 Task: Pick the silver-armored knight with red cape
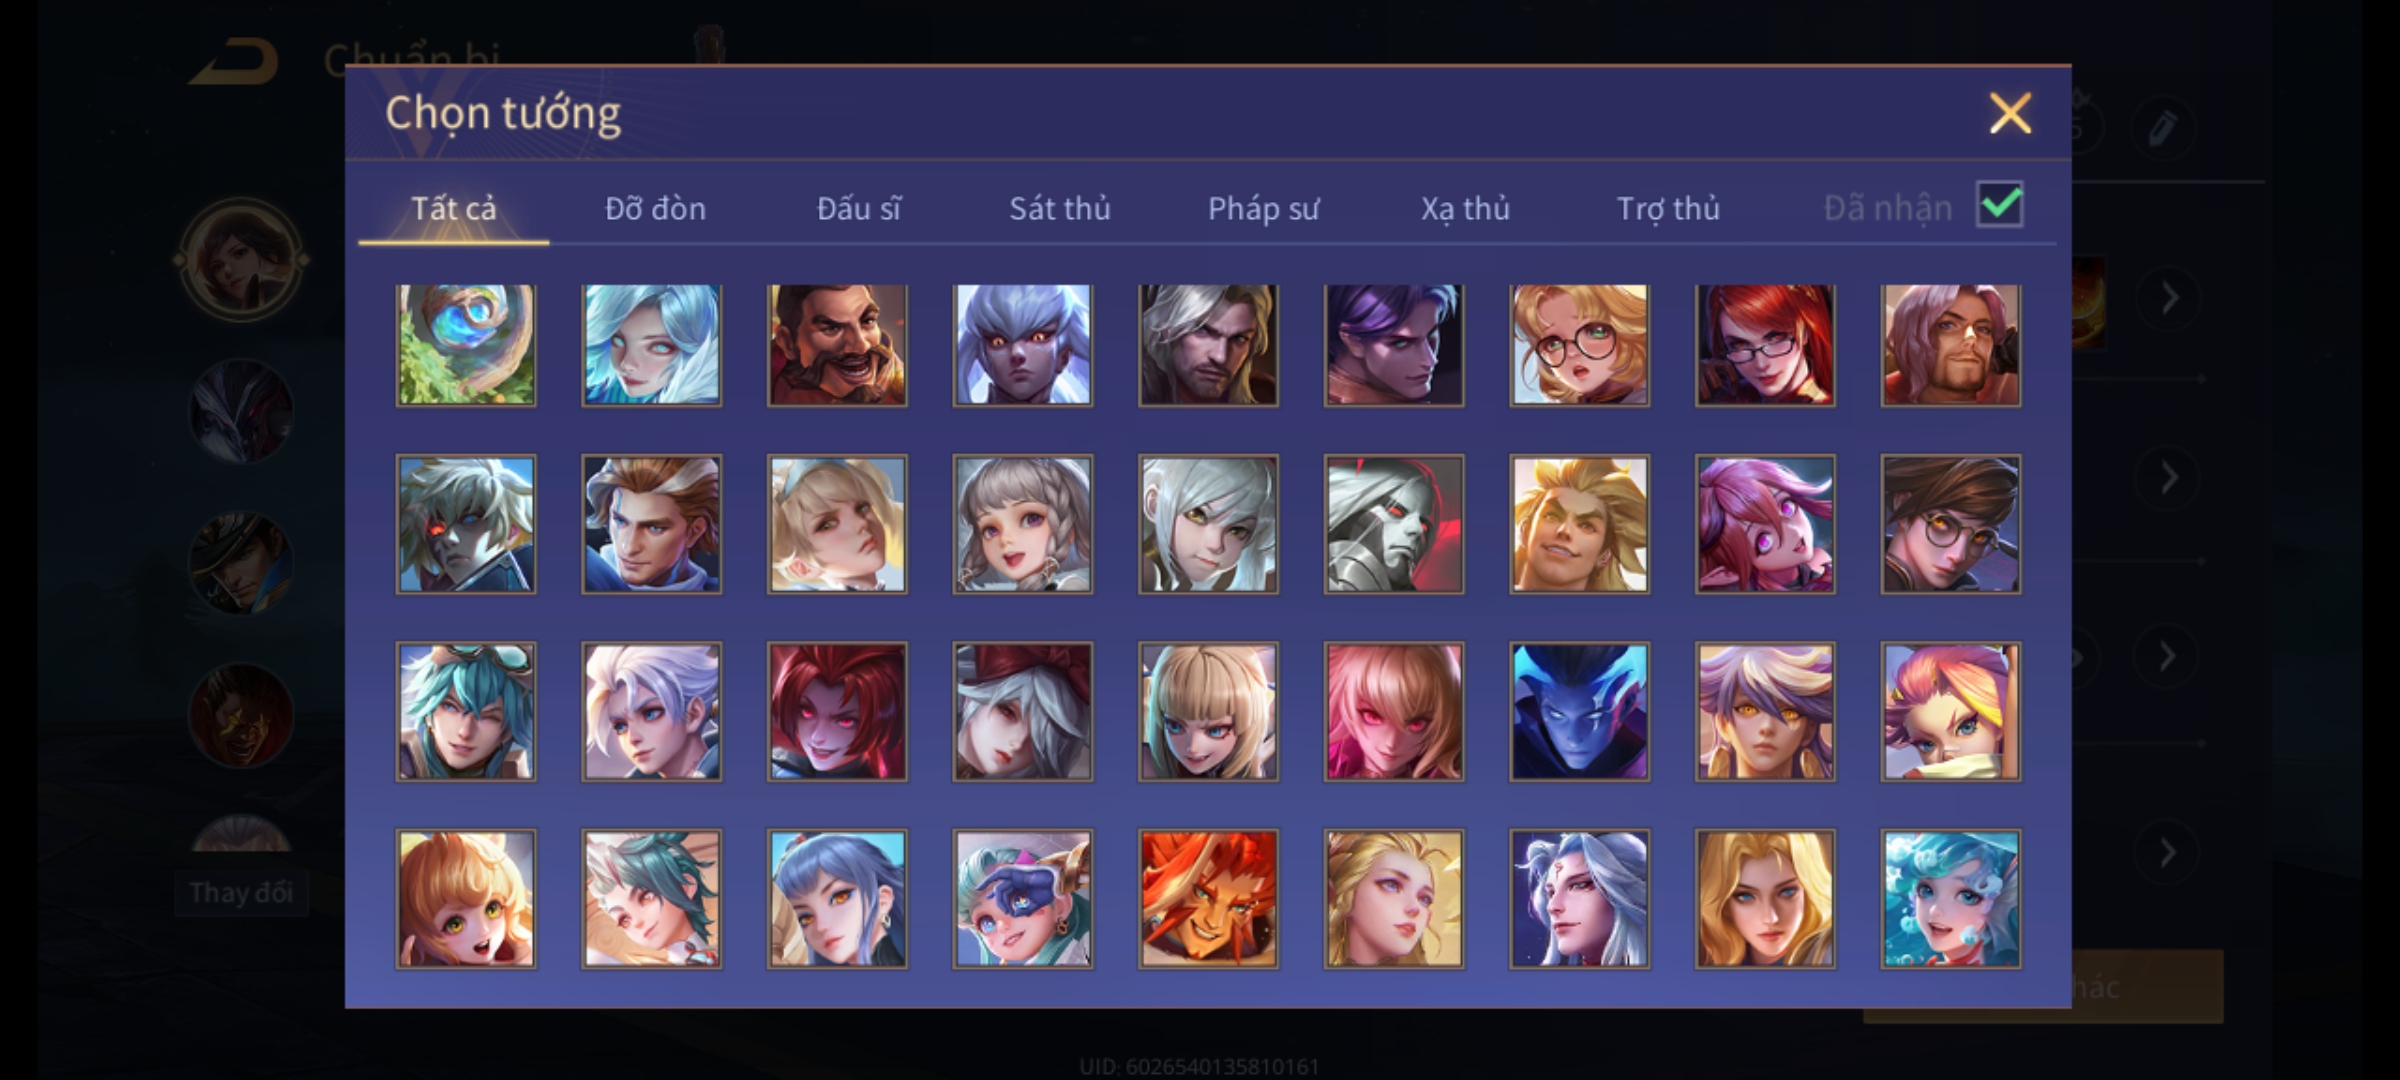[x=1394, y=525]
